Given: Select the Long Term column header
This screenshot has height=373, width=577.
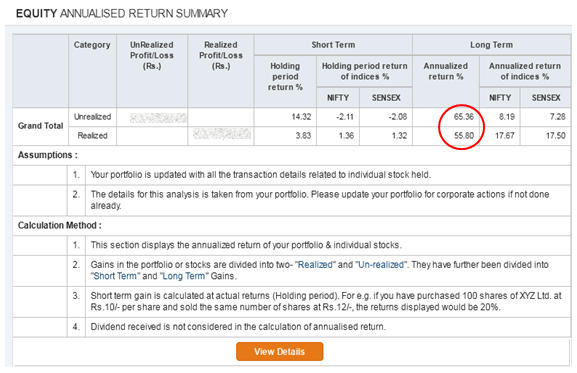Looking at the screenshot, I should (x=491, y=45).
